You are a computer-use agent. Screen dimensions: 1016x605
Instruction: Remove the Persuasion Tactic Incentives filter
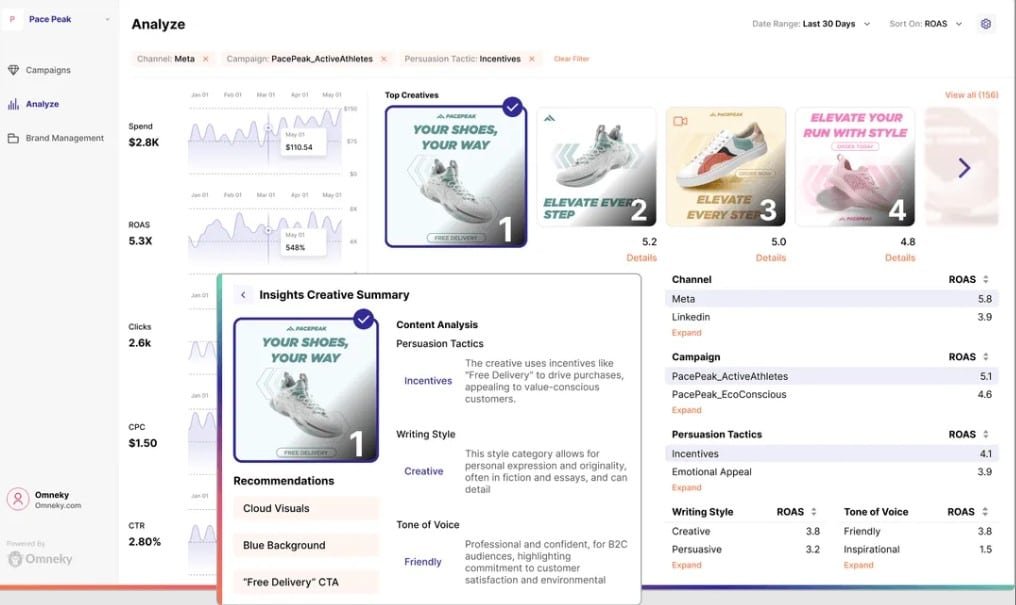click(532, 59)
